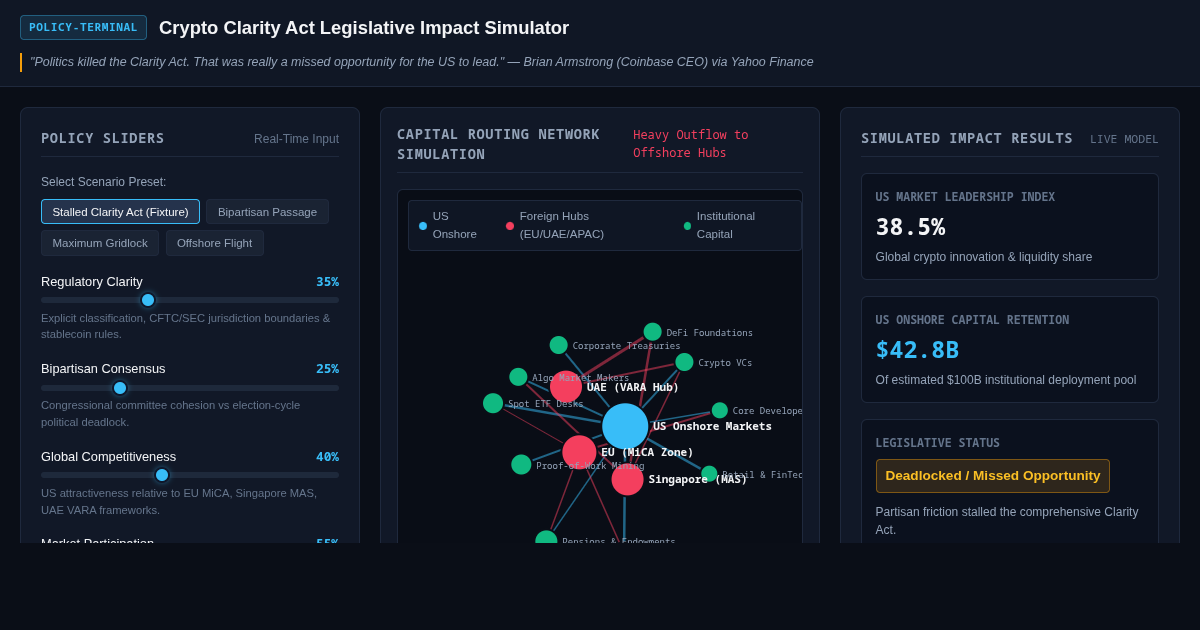Click the Partisan friction stalled description text
Viewport: 1200px width, 630px height.
[x=1007, y=521]
